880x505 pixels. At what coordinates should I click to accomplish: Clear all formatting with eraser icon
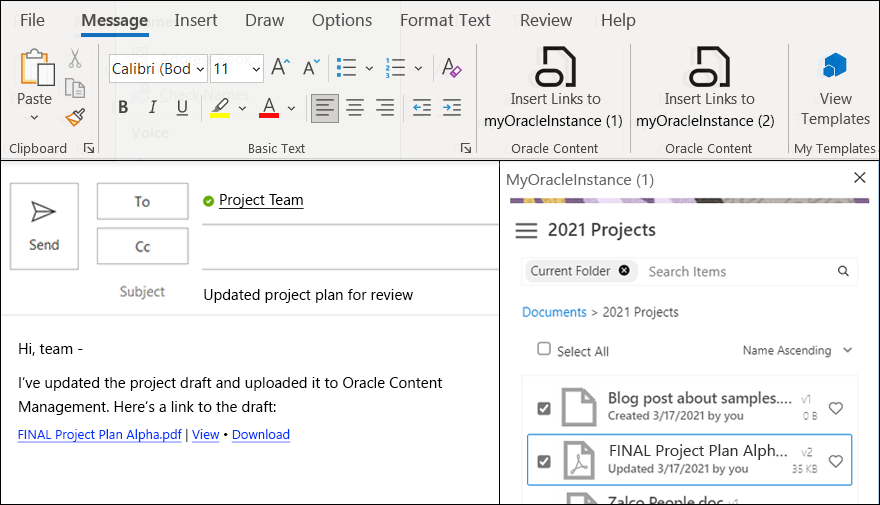[451, 68]
